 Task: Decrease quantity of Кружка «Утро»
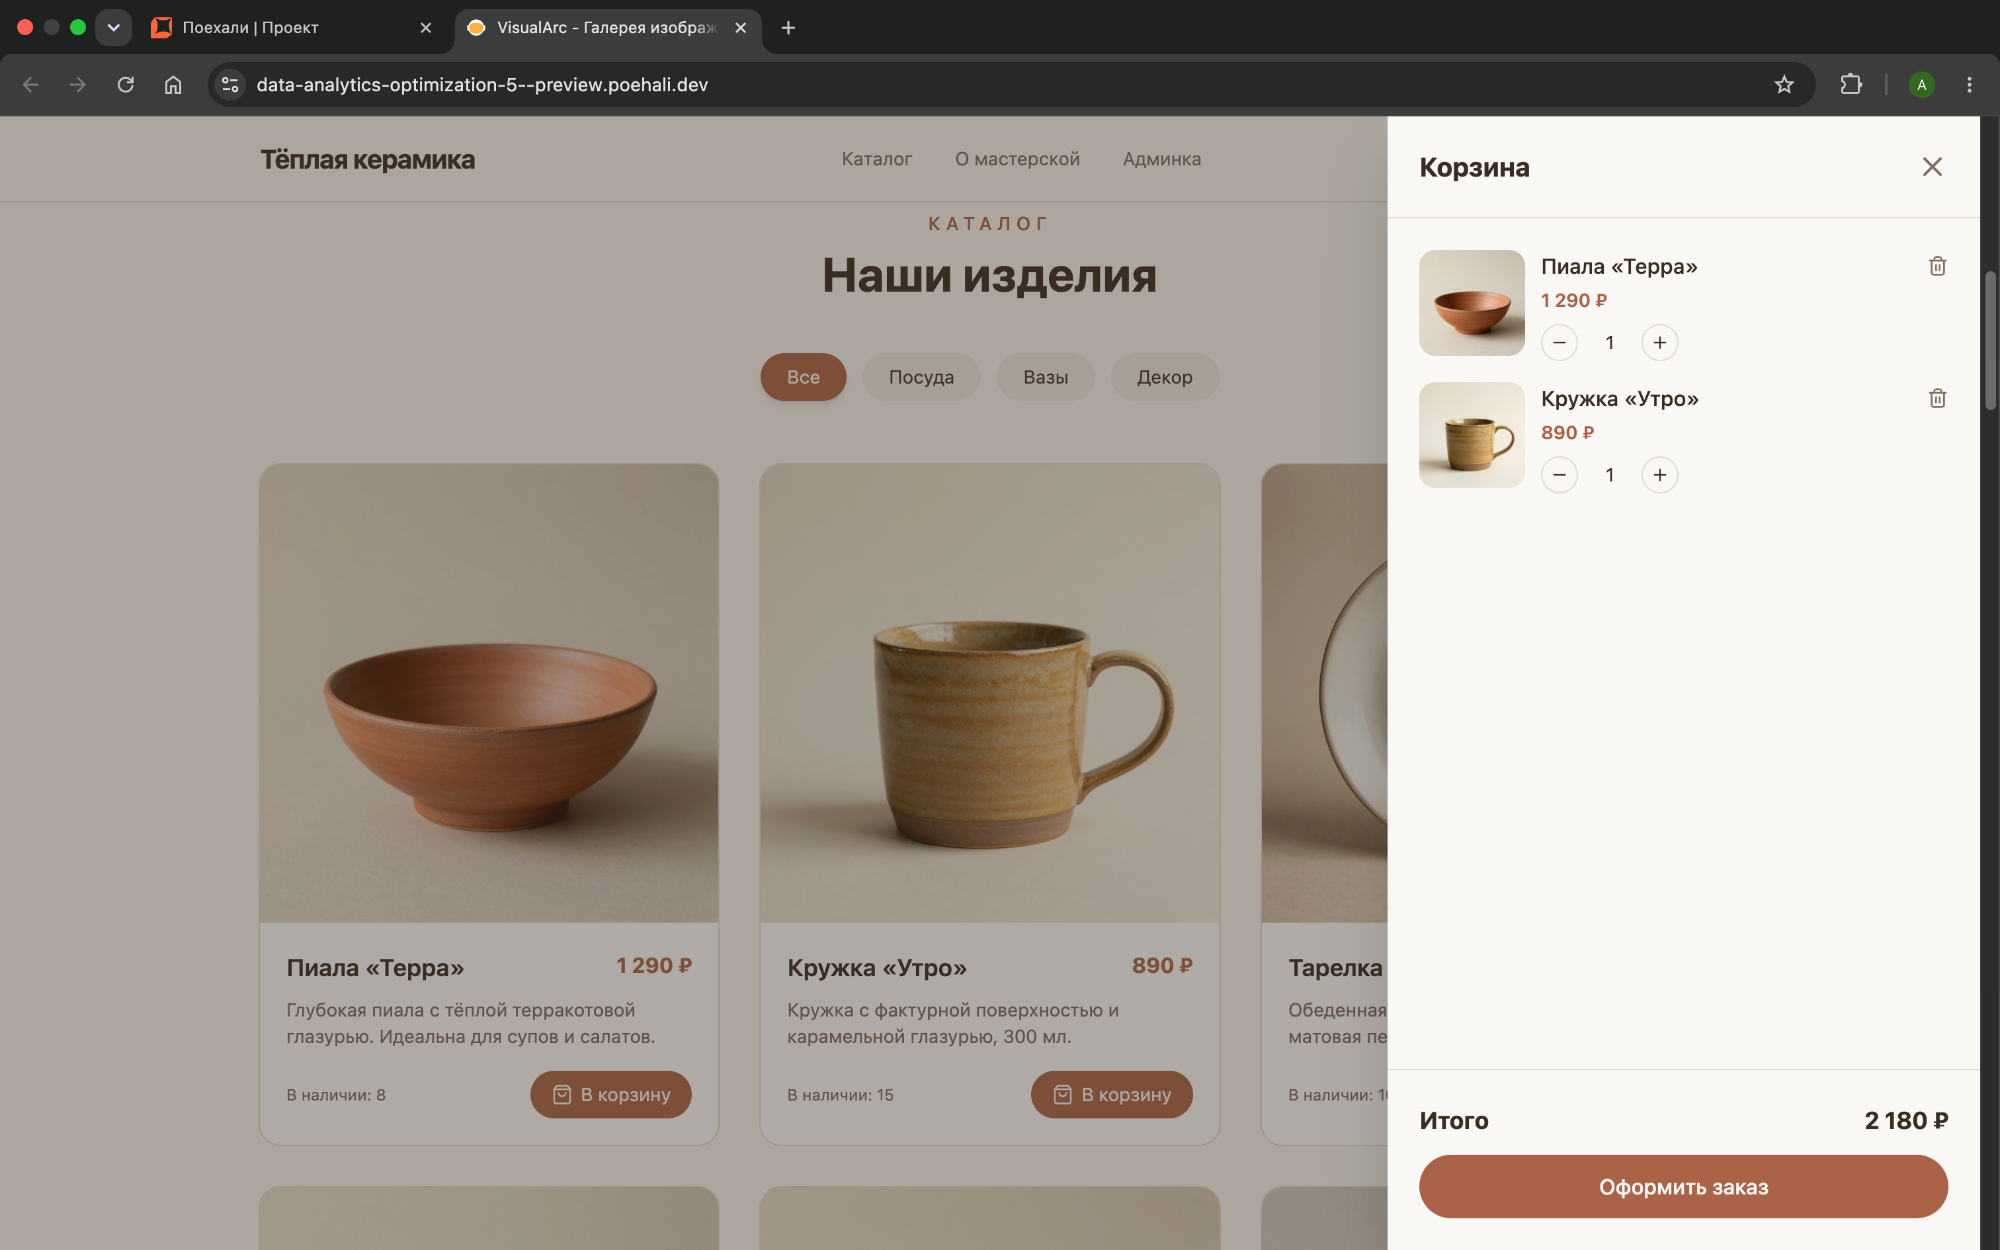[1559, 475]
